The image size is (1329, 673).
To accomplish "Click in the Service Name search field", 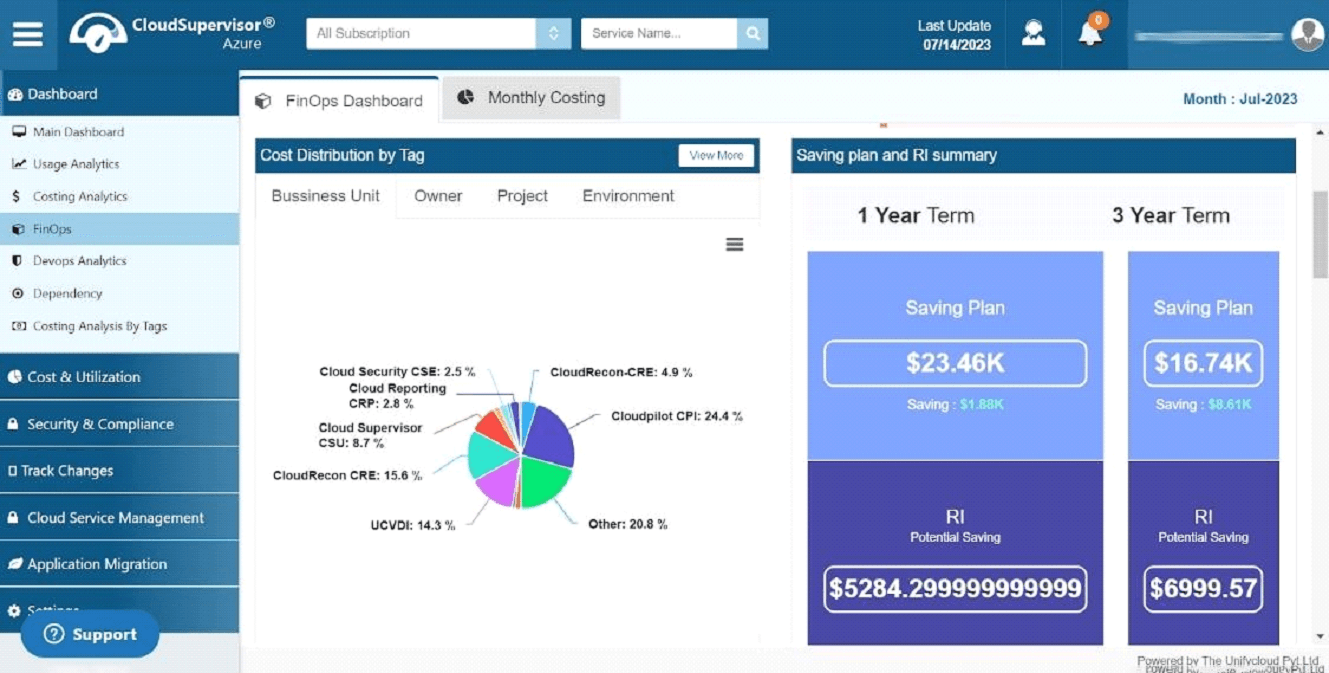I will (659, 33).
